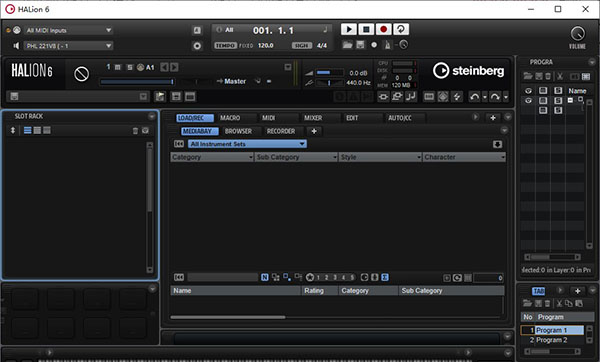Click the Stop transport button

point(366,29)
